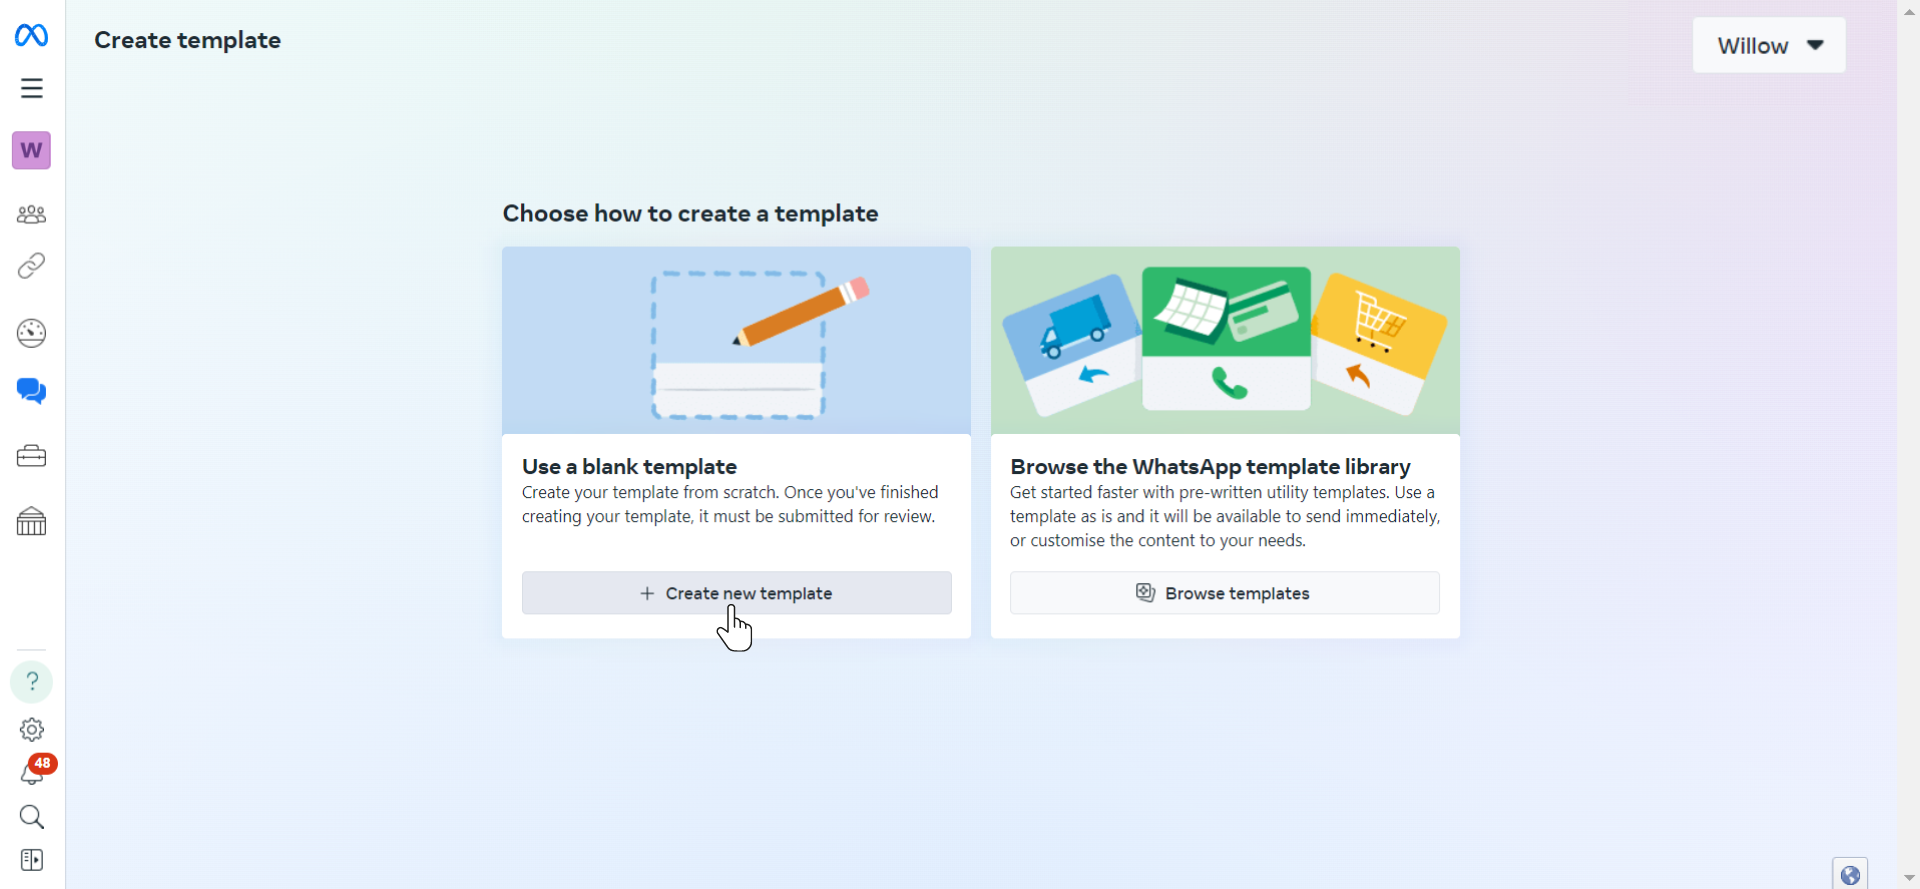Click the 'Use a blank template' heading

tap(629, 466)
